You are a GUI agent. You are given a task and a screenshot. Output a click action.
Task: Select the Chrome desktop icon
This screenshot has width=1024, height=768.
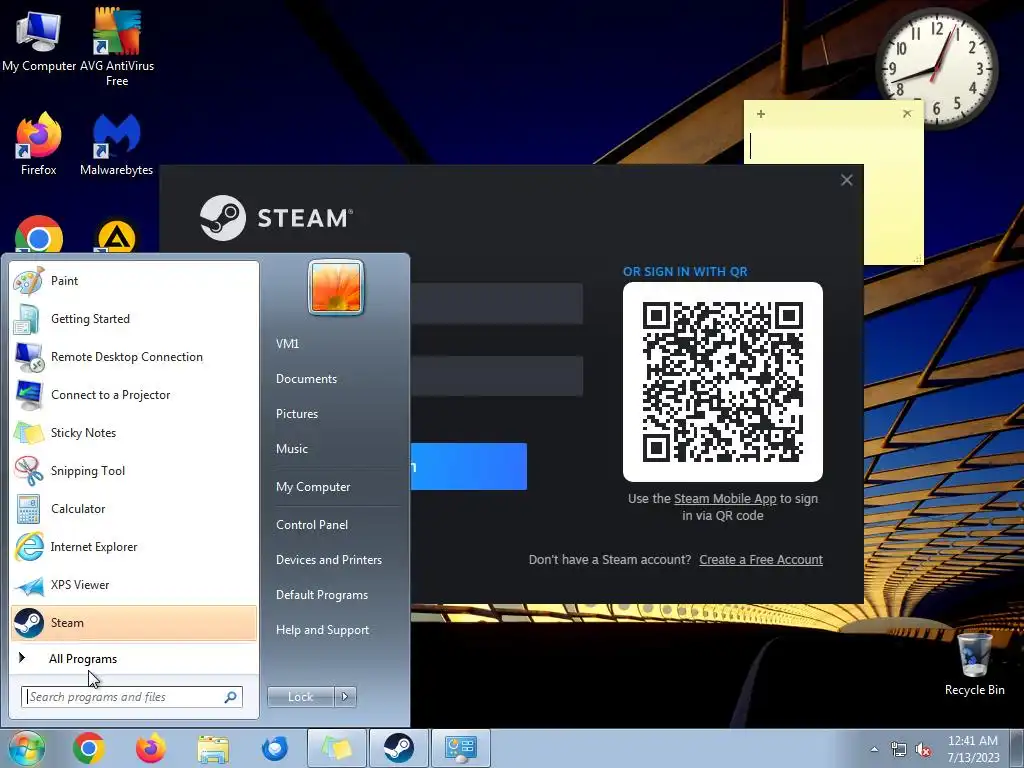click(x=39, y=234)
